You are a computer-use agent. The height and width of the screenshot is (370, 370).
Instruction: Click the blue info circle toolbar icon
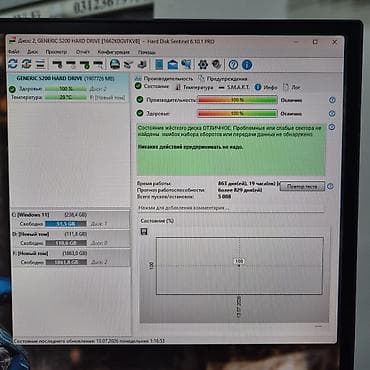247,65
